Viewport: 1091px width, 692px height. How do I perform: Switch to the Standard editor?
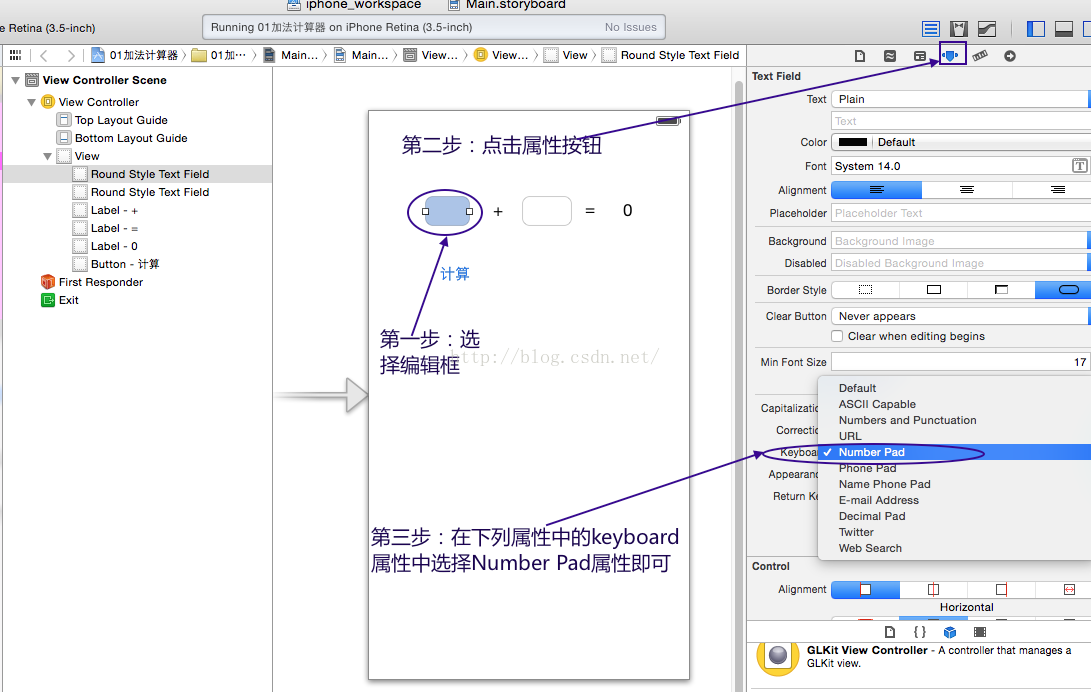pos(930,29)
